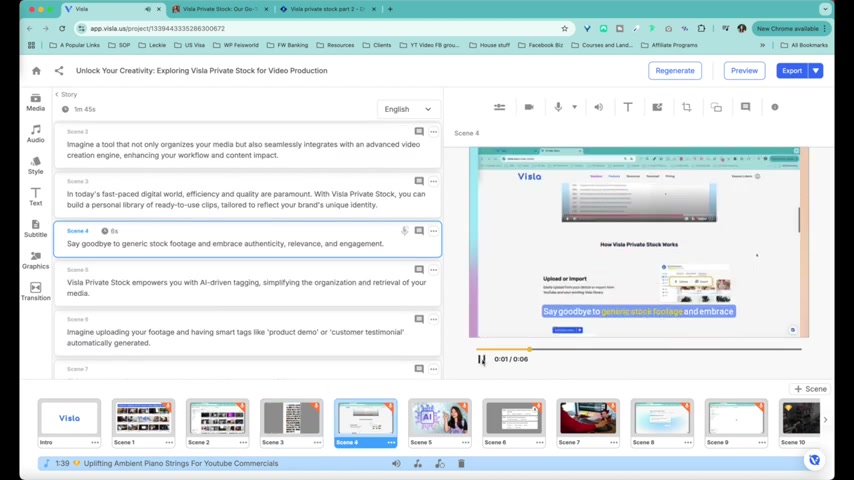Select Scene 7 thumbnail
Screen dimensions: 854x480
(x=588, y=418)
